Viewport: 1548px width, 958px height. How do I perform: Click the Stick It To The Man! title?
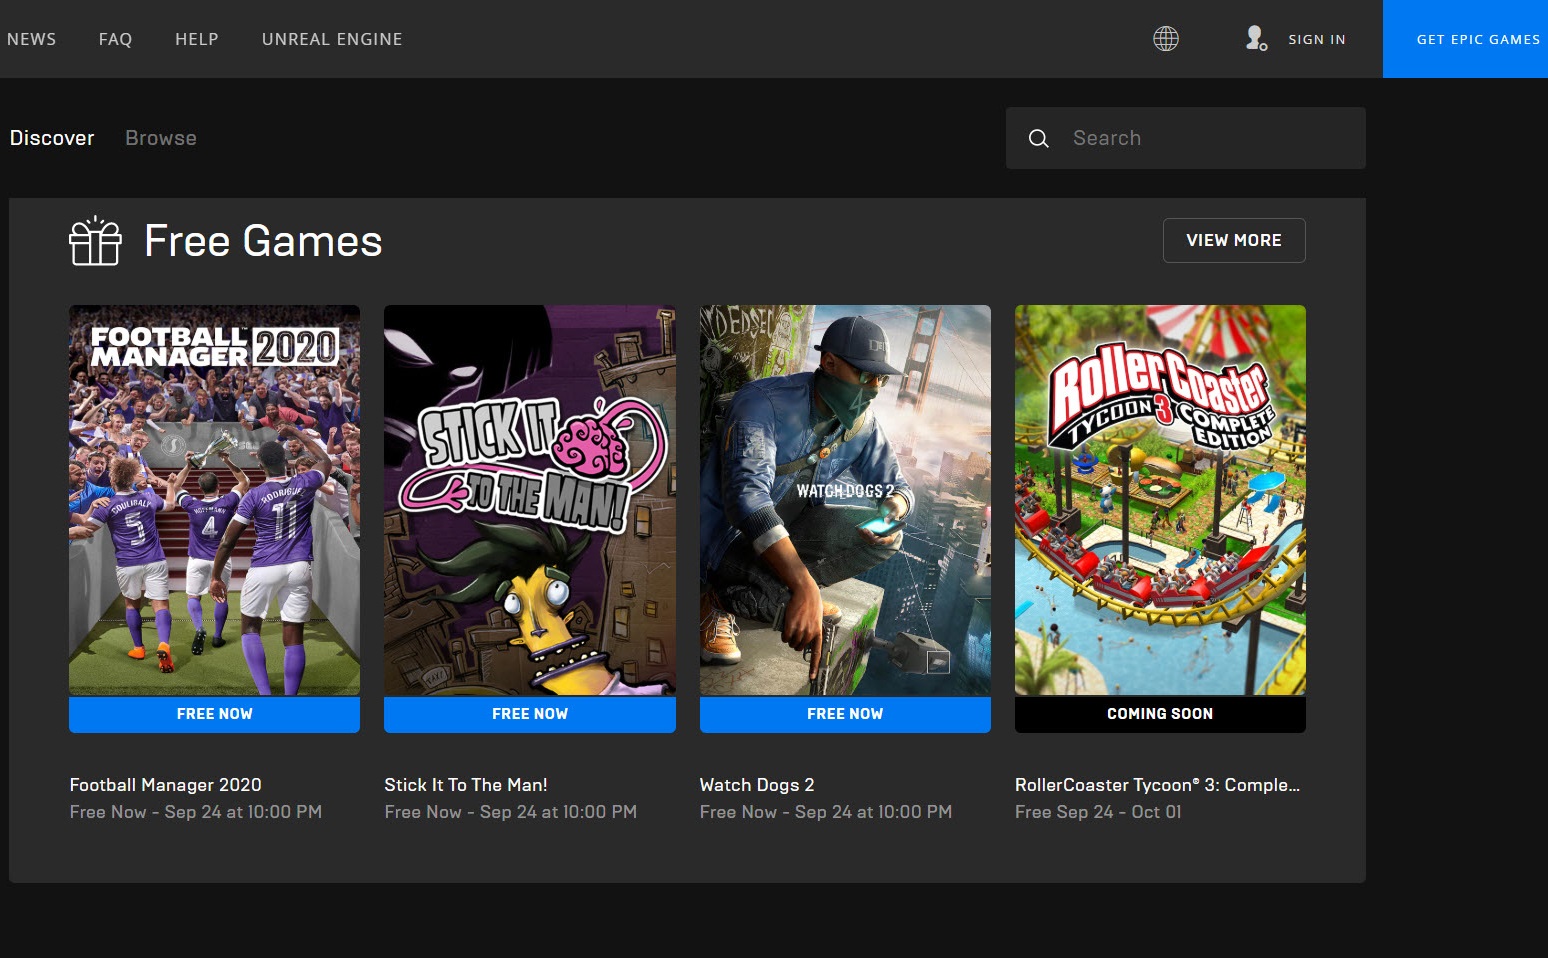click(466, 785)
